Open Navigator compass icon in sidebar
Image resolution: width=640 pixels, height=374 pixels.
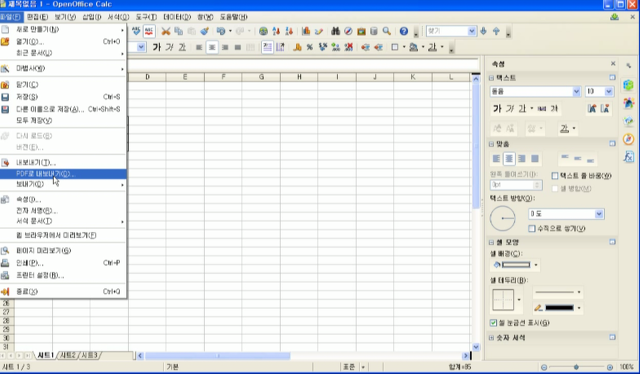click(629, 139)
